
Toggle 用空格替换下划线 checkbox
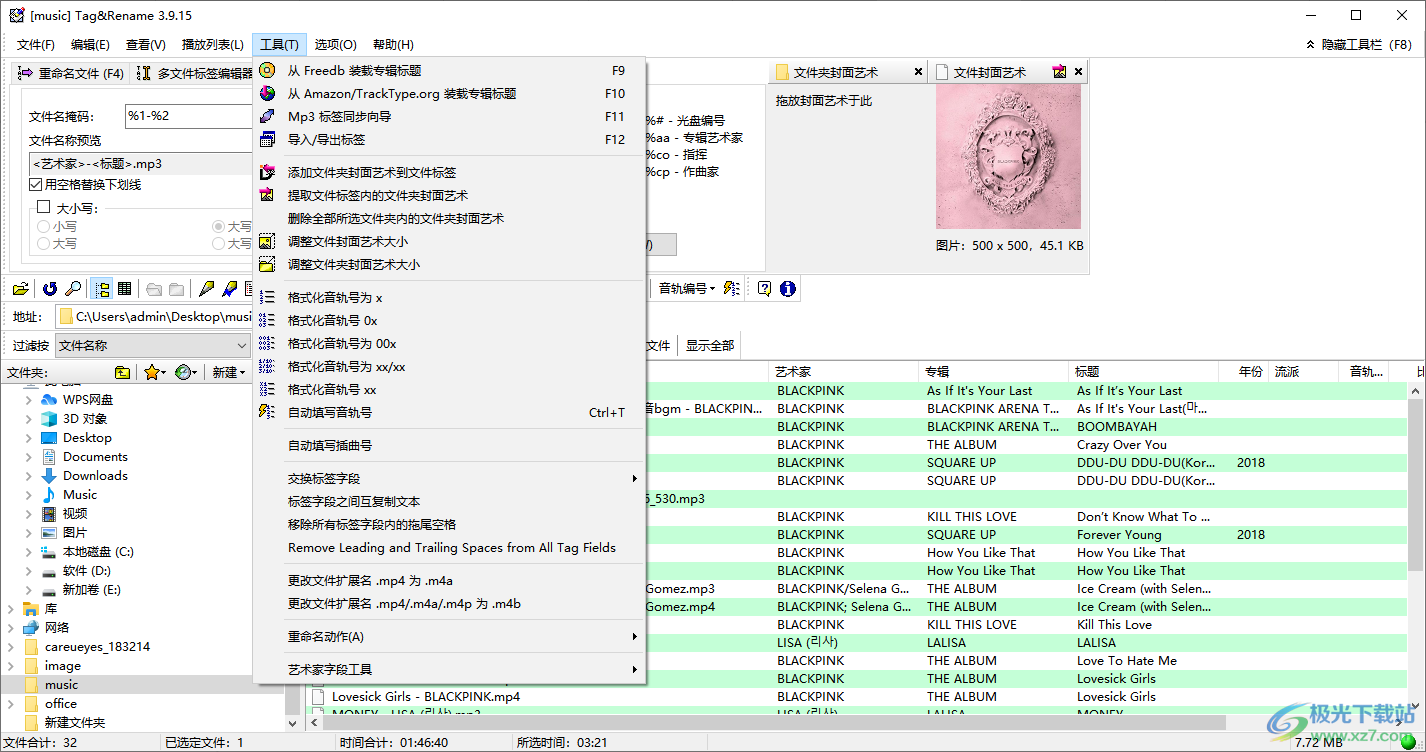click(36, 184)
